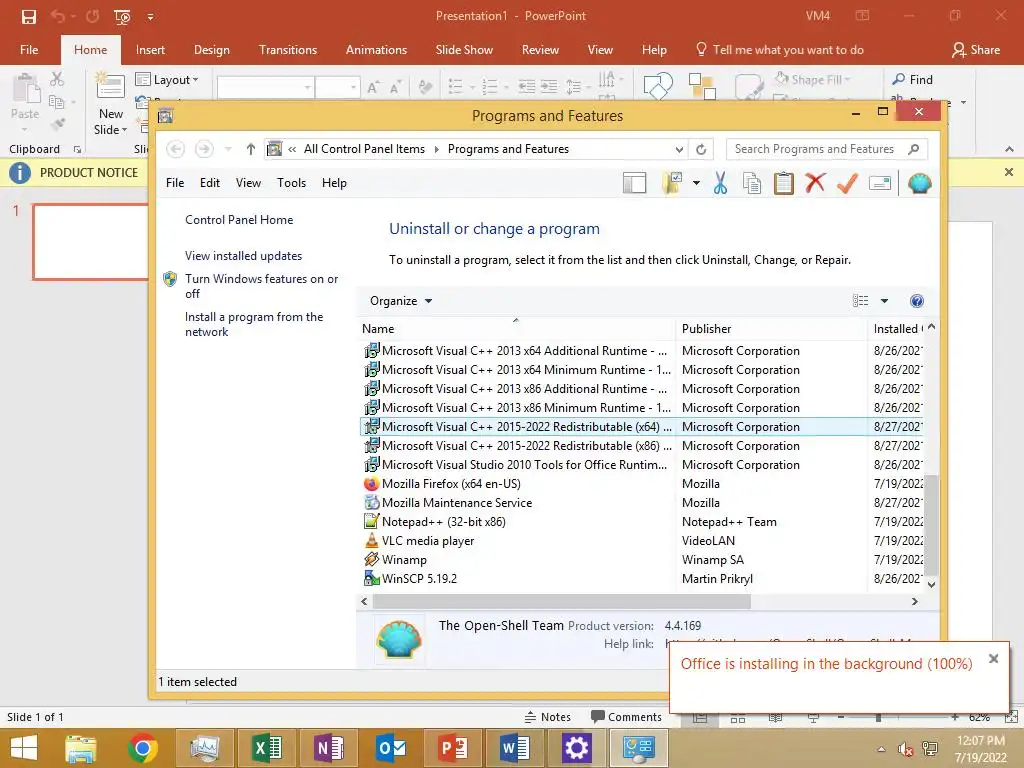Click the File Explorer taskbar icon

pyautogui.click(x=81, y=748)
